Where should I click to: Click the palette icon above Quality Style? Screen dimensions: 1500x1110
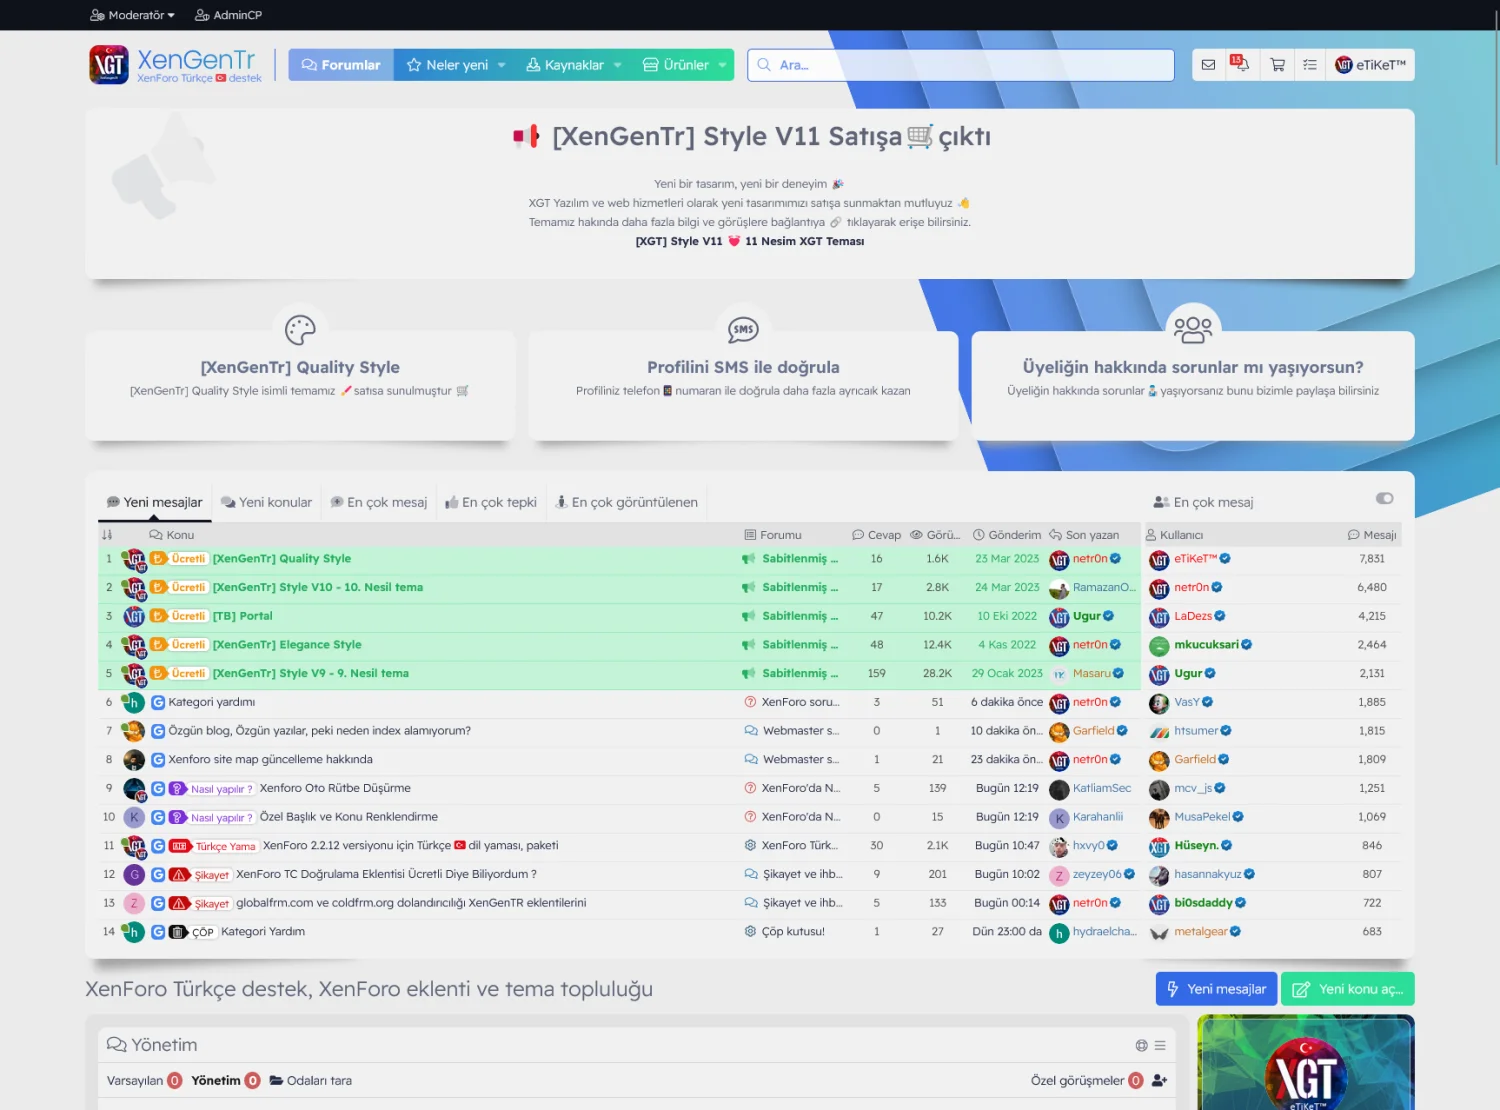pos(300,329)
